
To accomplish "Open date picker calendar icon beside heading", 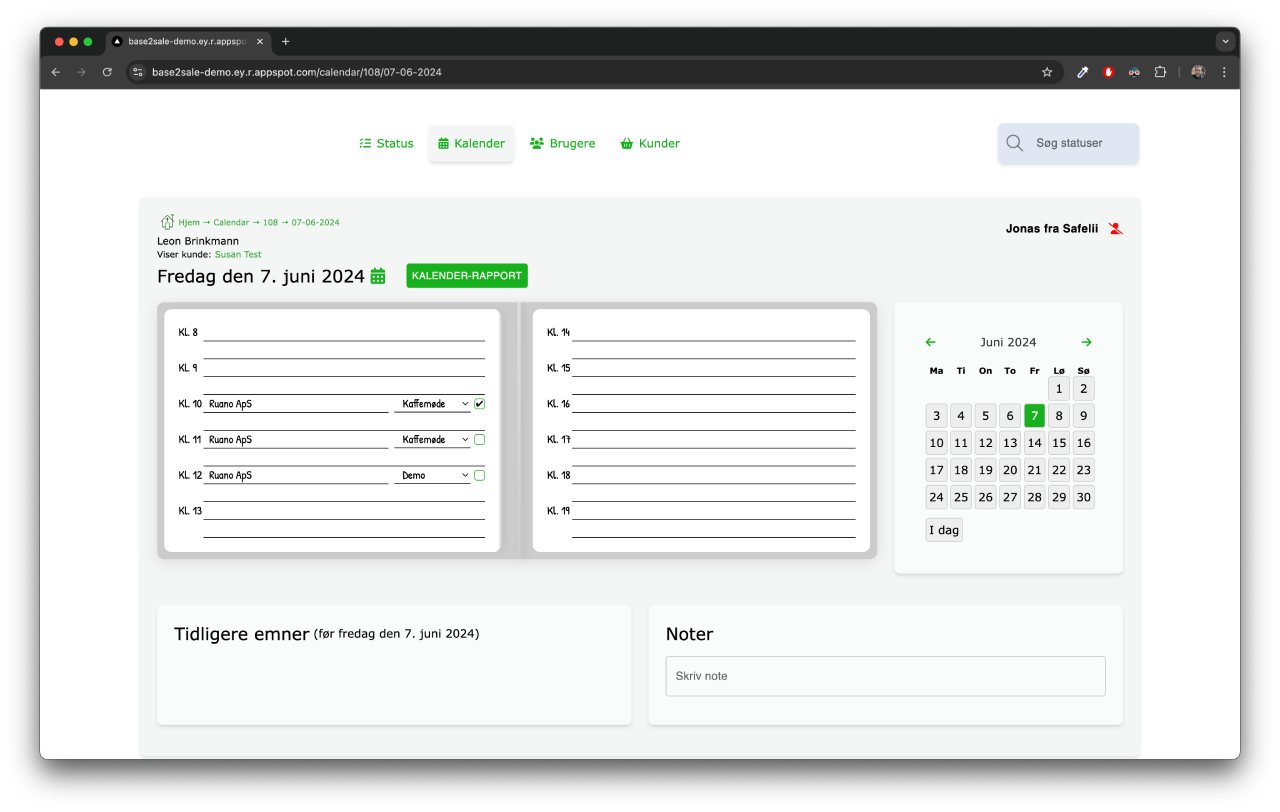I will point(378,276).
